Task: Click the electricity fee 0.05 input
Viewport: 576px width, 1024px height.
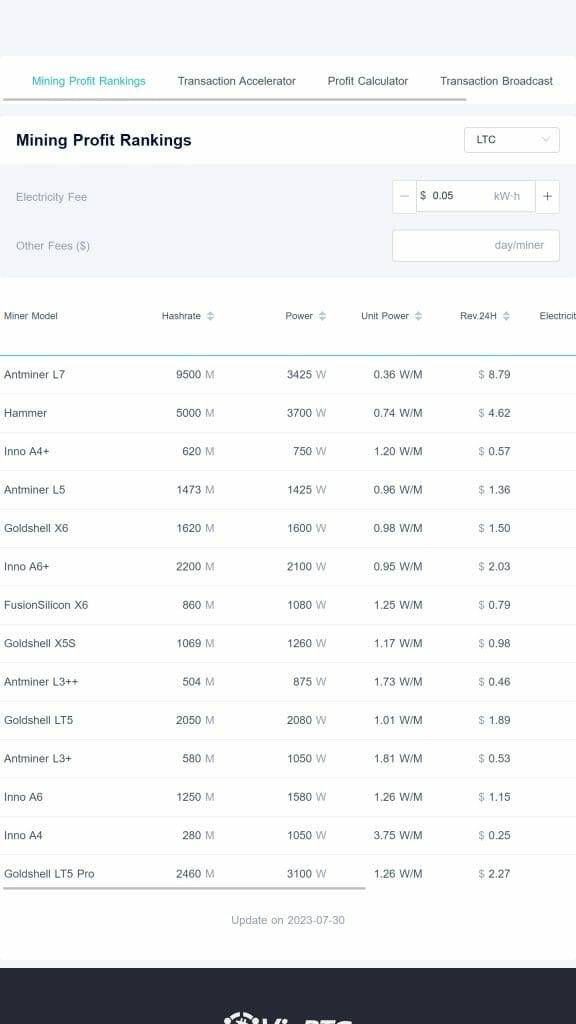Action: 475,196
